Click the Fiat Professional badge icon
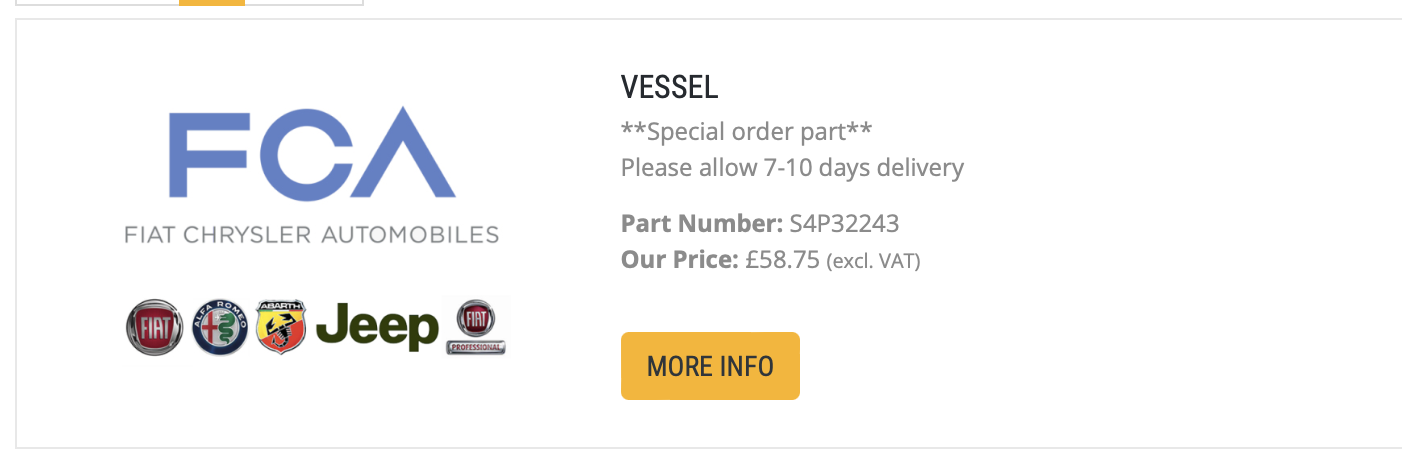The image size is (1402, 462). (x=476, y=326)
